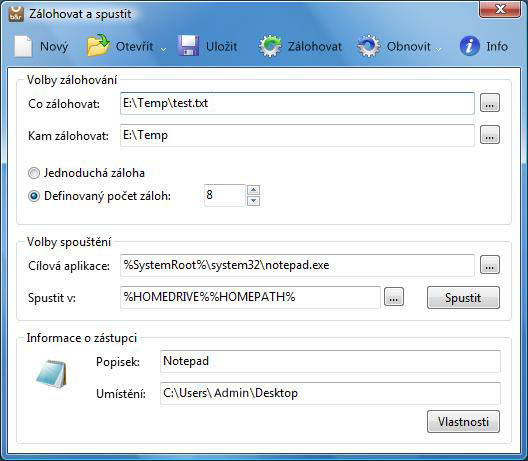
Task: Click the Info blue circle icon
Action: tap(469, 46)
